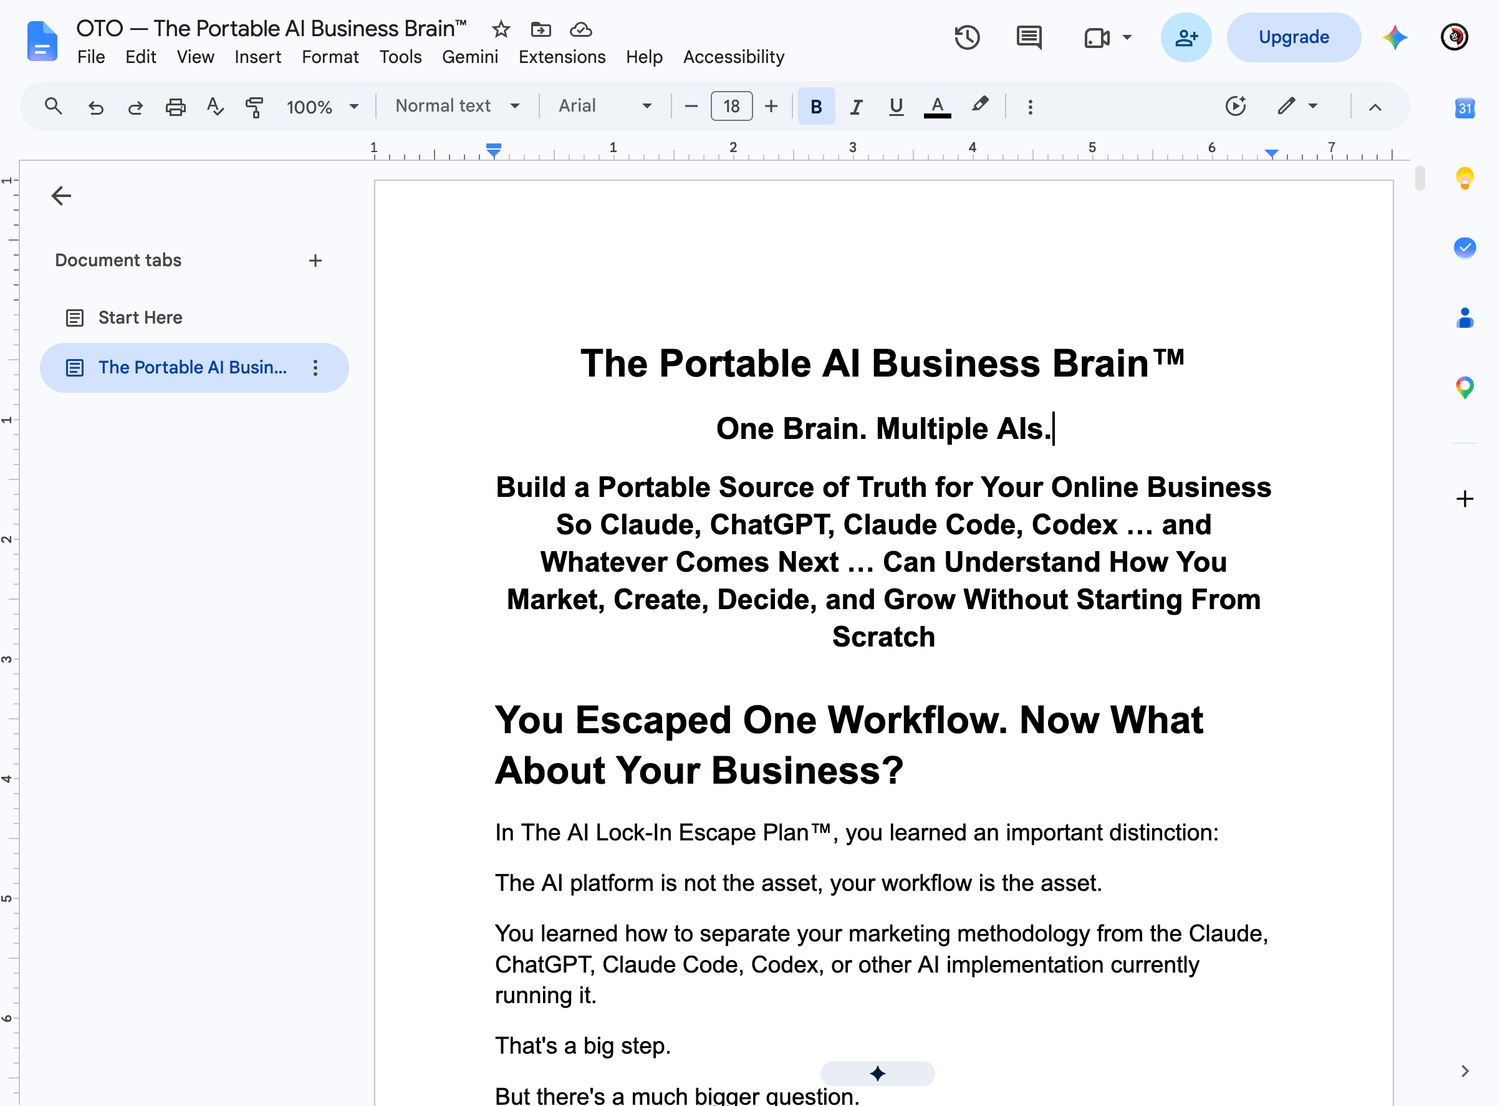Check cloud save status icon
Image resolution: width=1500 pixels, height=1106 pixels.
pyautogui.click(x=581, y=29)
